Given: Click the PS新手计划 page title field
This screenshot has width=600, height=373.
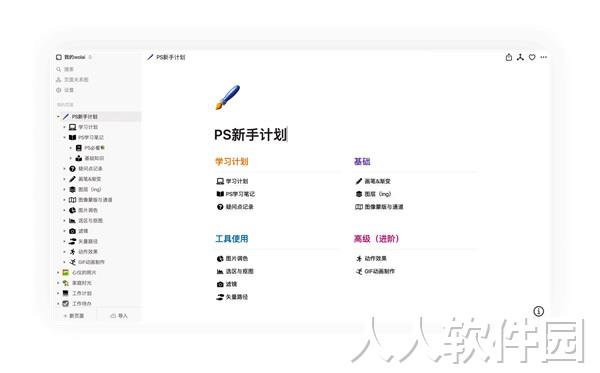Looking at the screenshot, I should click(x=251, y=135).
